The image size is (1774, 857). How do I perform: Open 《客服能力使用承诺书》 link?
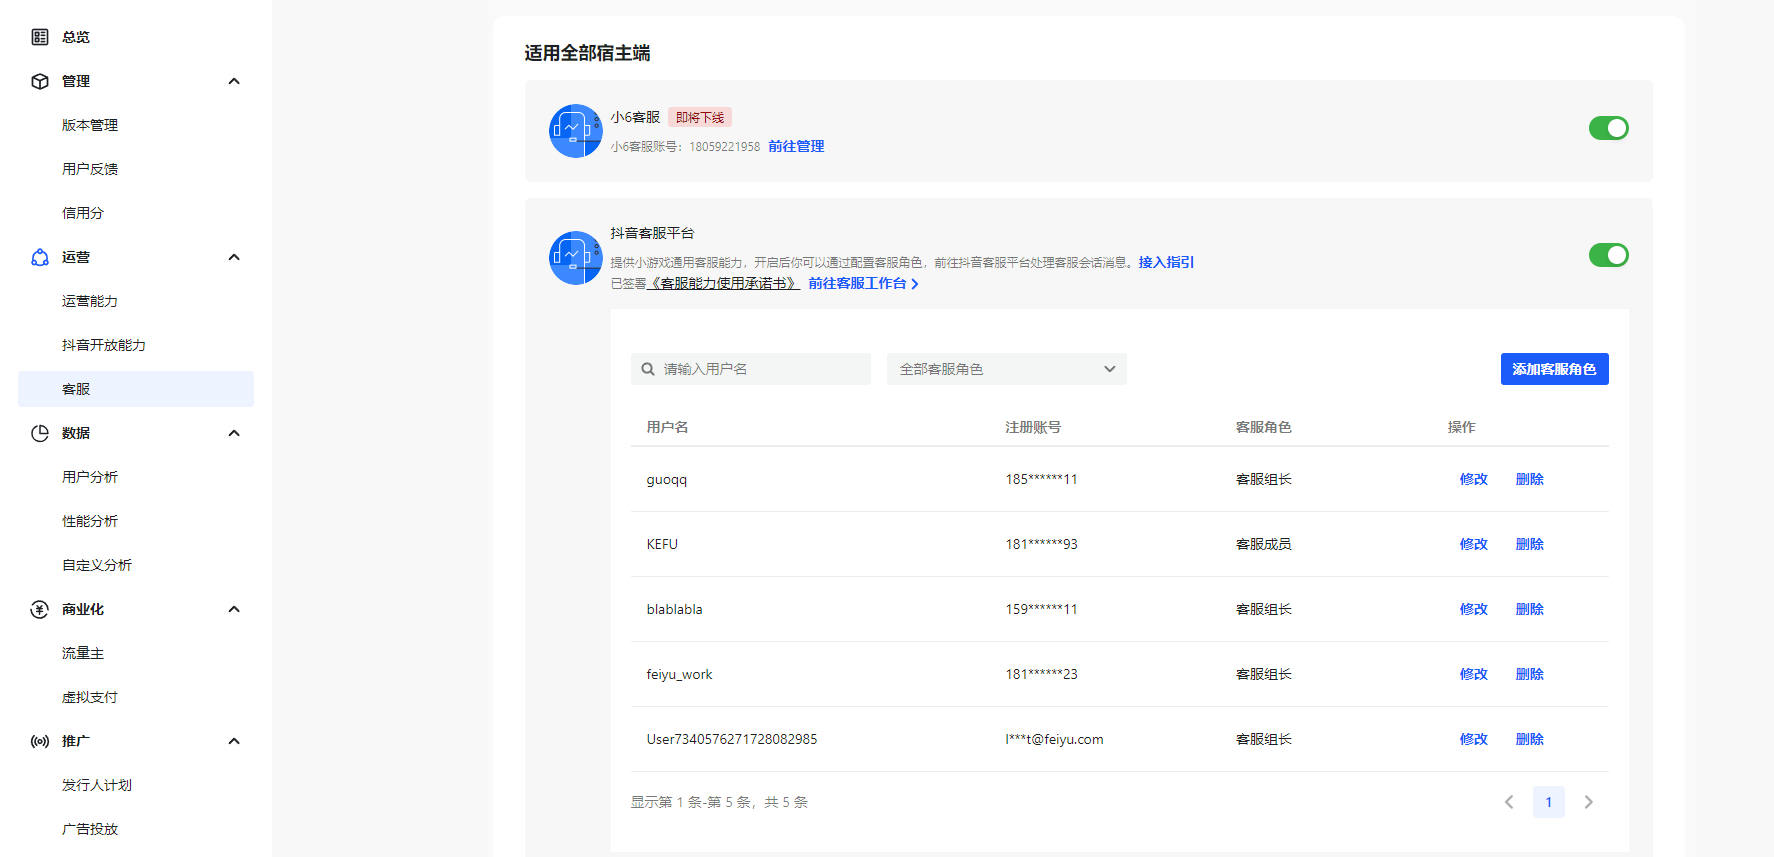723,283
